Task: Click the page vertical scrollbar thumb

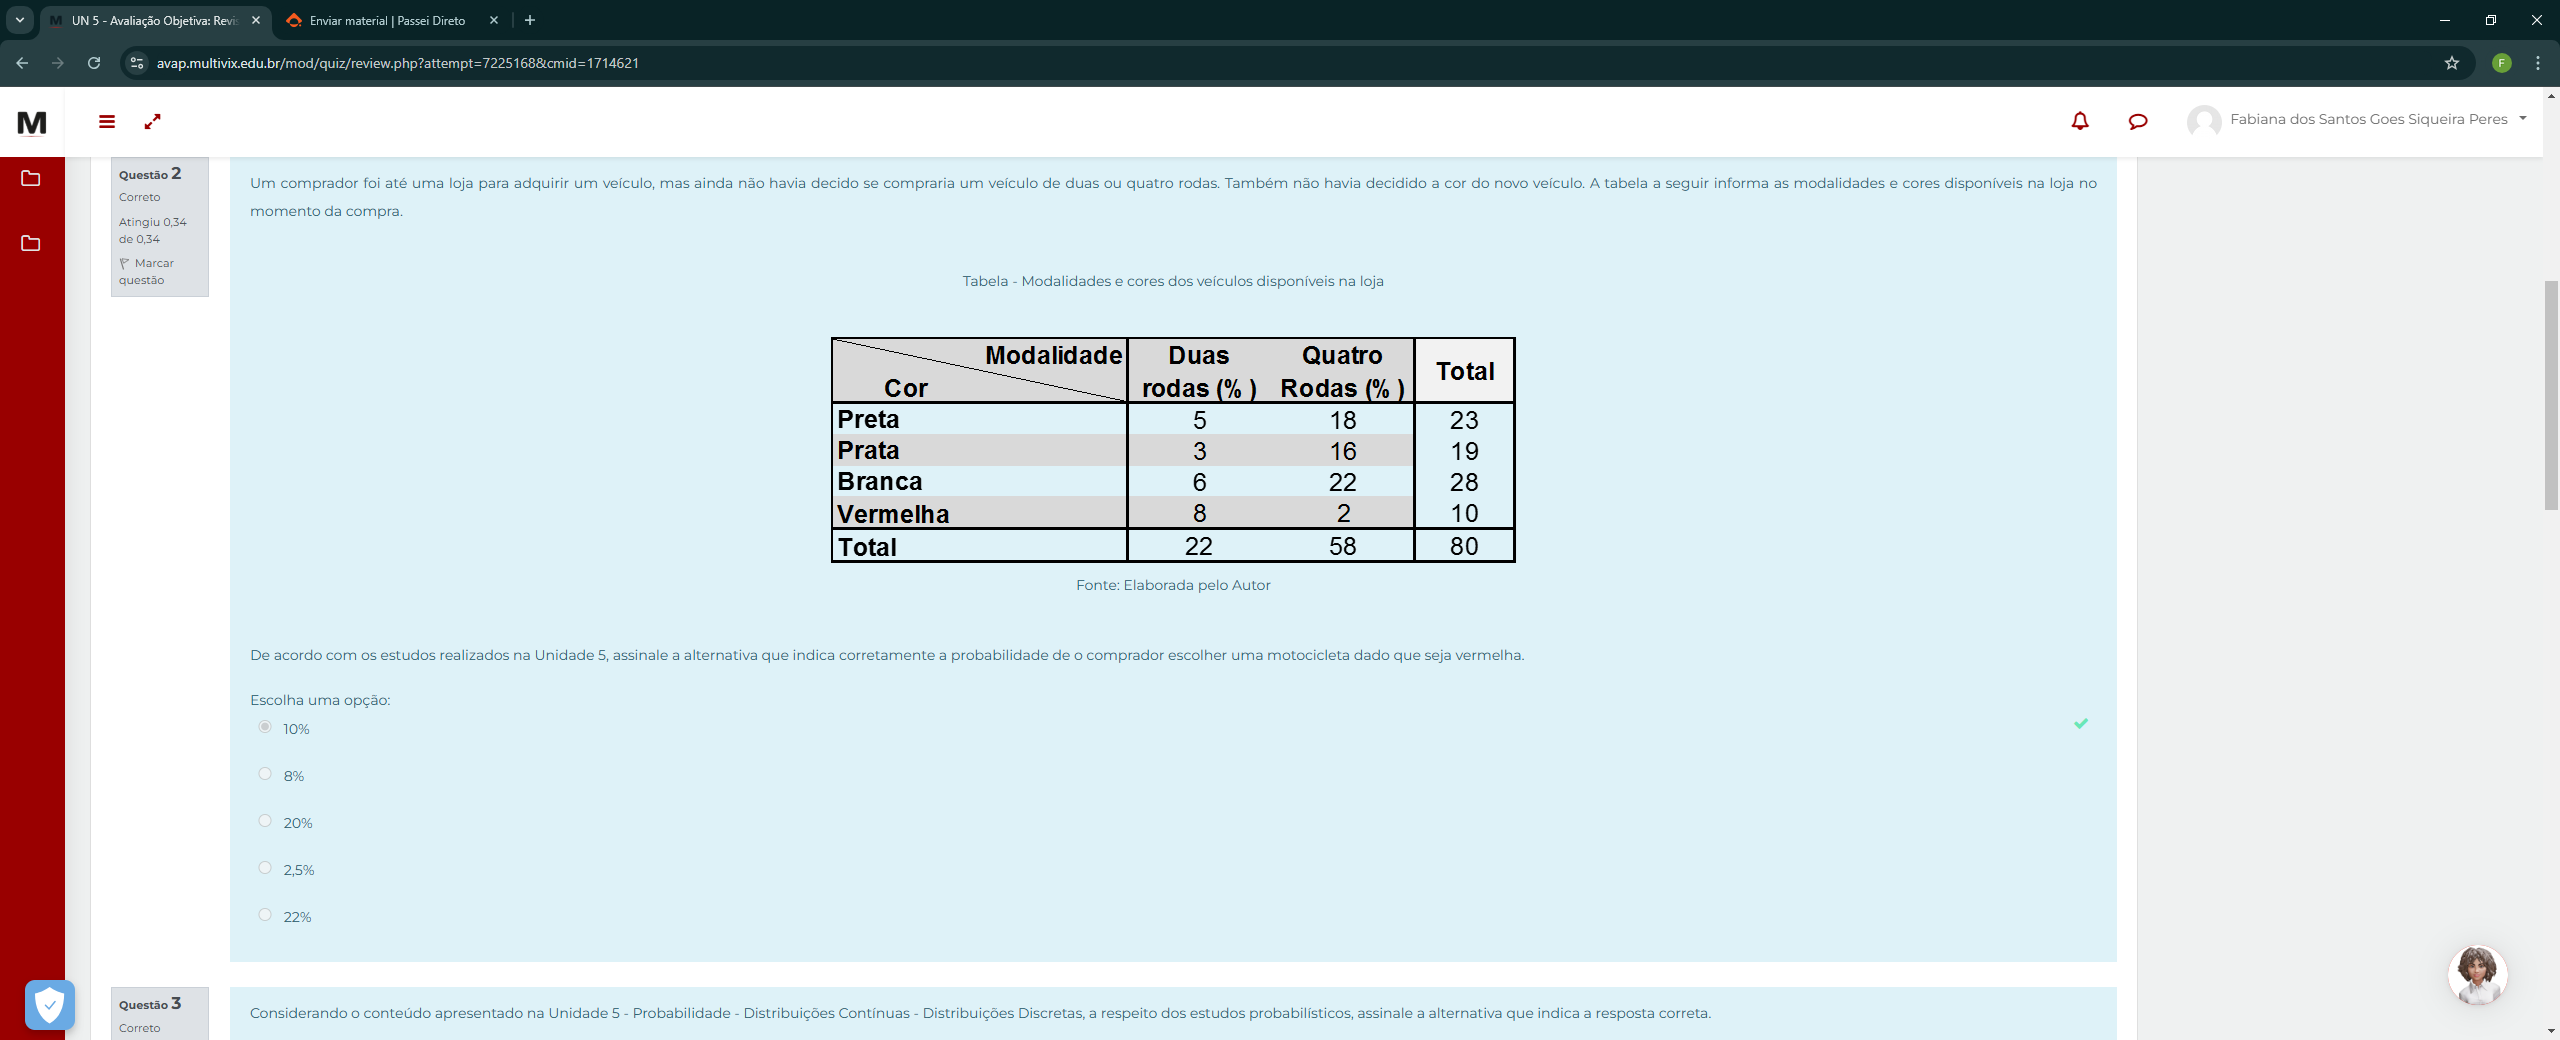Action: (x=2550, y=395)
